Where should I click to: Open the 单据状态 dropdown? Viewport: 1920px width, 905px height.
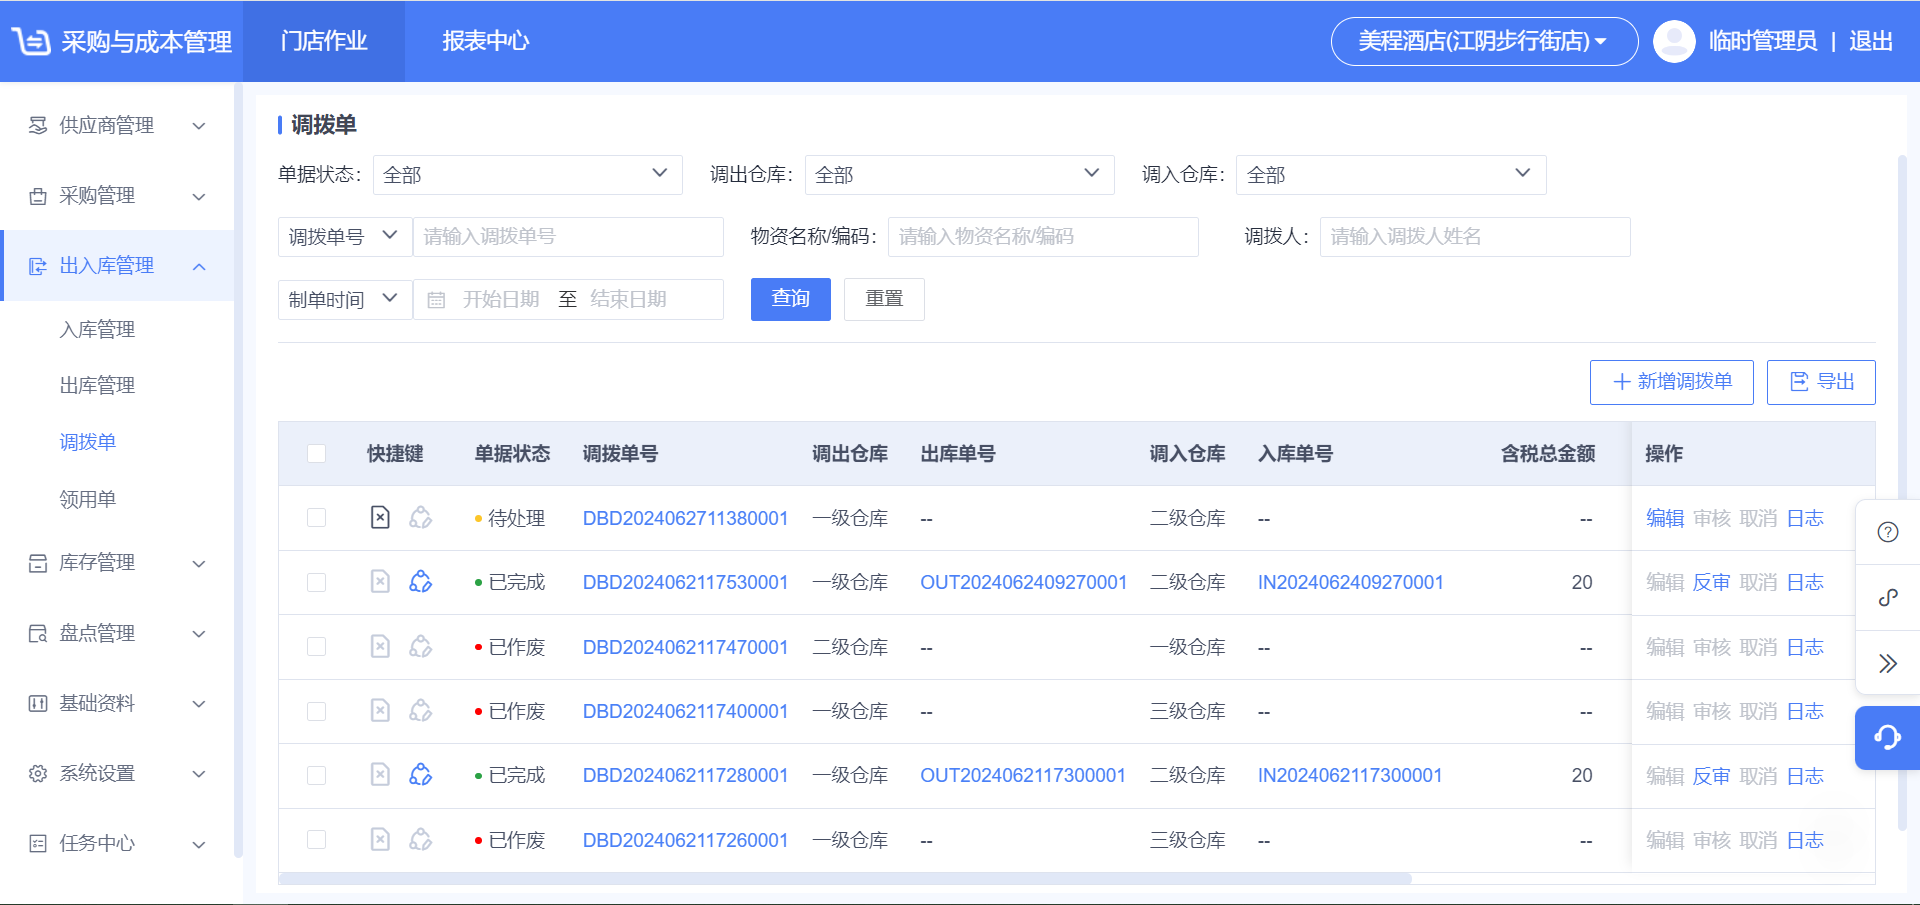(527, 175)
